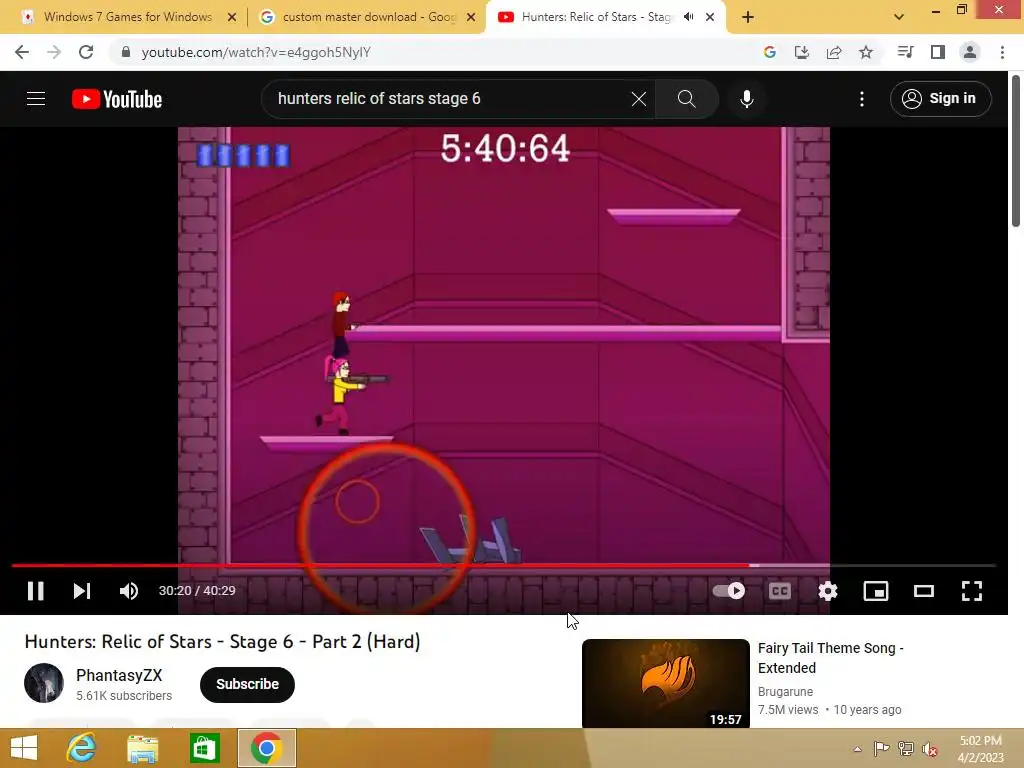Open the Brugarune channel name

(785, 692)
